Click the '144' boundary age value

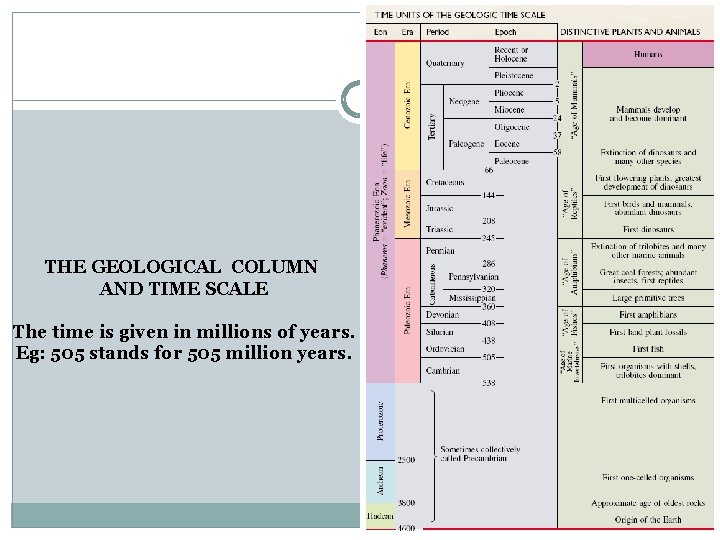(x=489, y=195)
